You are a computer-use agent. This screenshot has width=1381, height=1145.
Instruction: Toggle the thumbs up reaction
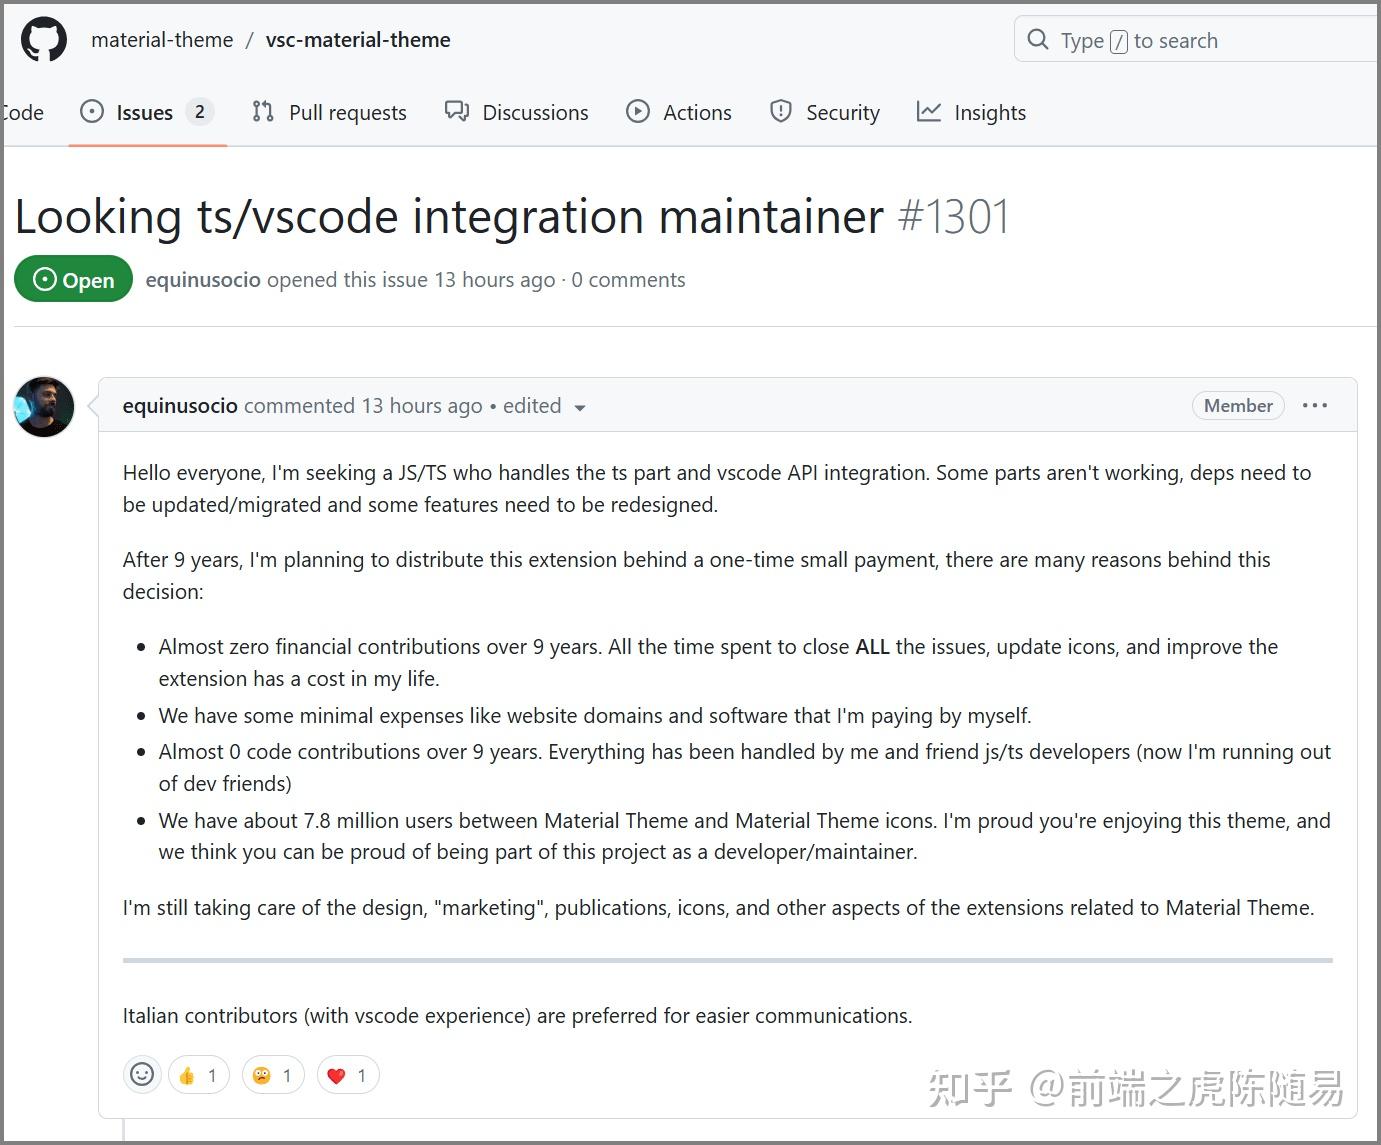(198, 1074)
